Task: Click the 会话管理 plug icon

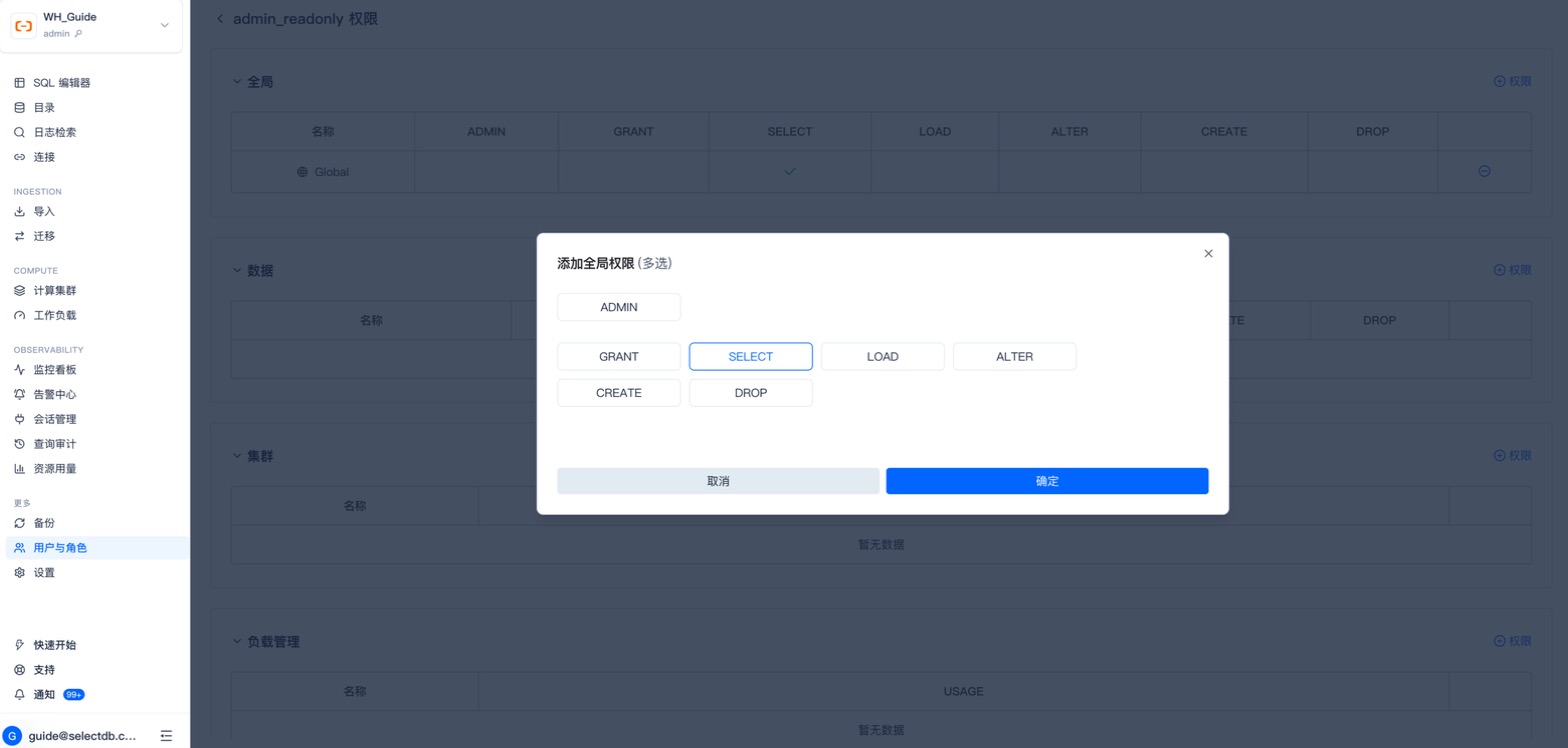Action: tap(19, 419)
